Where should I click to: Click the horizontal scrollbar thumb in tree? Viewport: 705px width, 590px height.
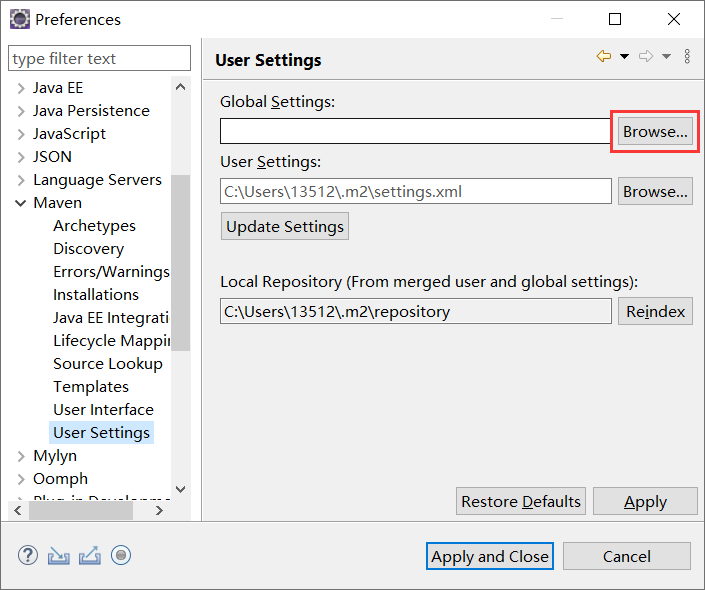[81, 510]
